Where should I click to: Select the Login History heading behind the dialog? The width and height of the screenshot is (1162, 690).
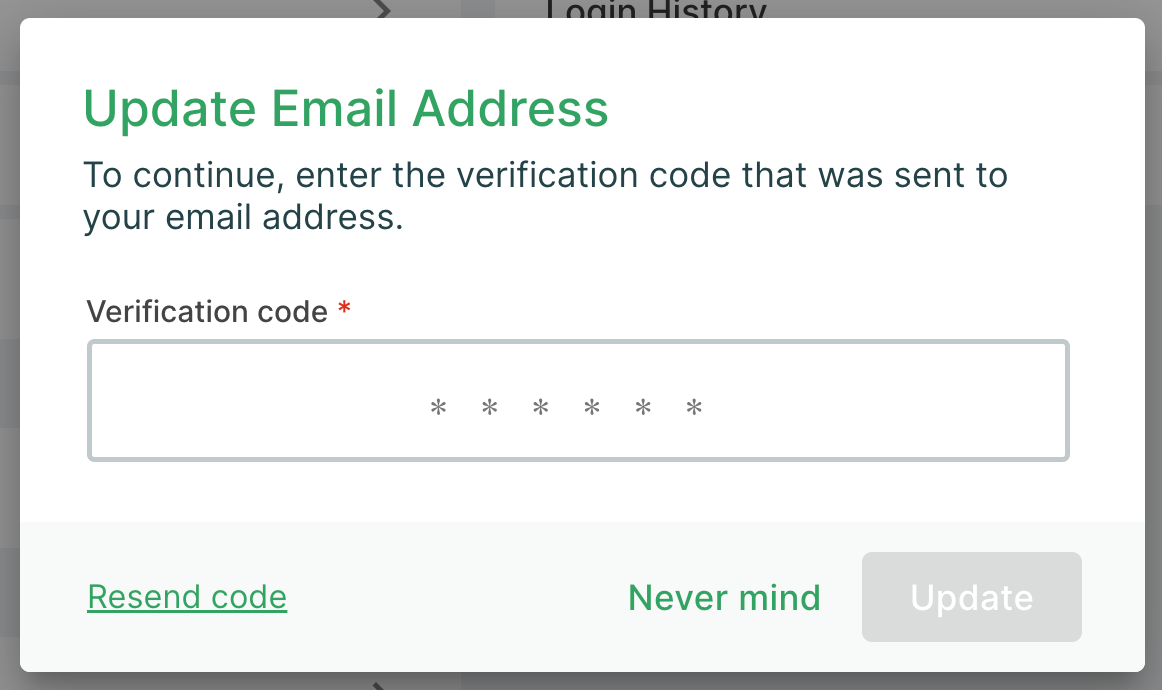(657, 9)
